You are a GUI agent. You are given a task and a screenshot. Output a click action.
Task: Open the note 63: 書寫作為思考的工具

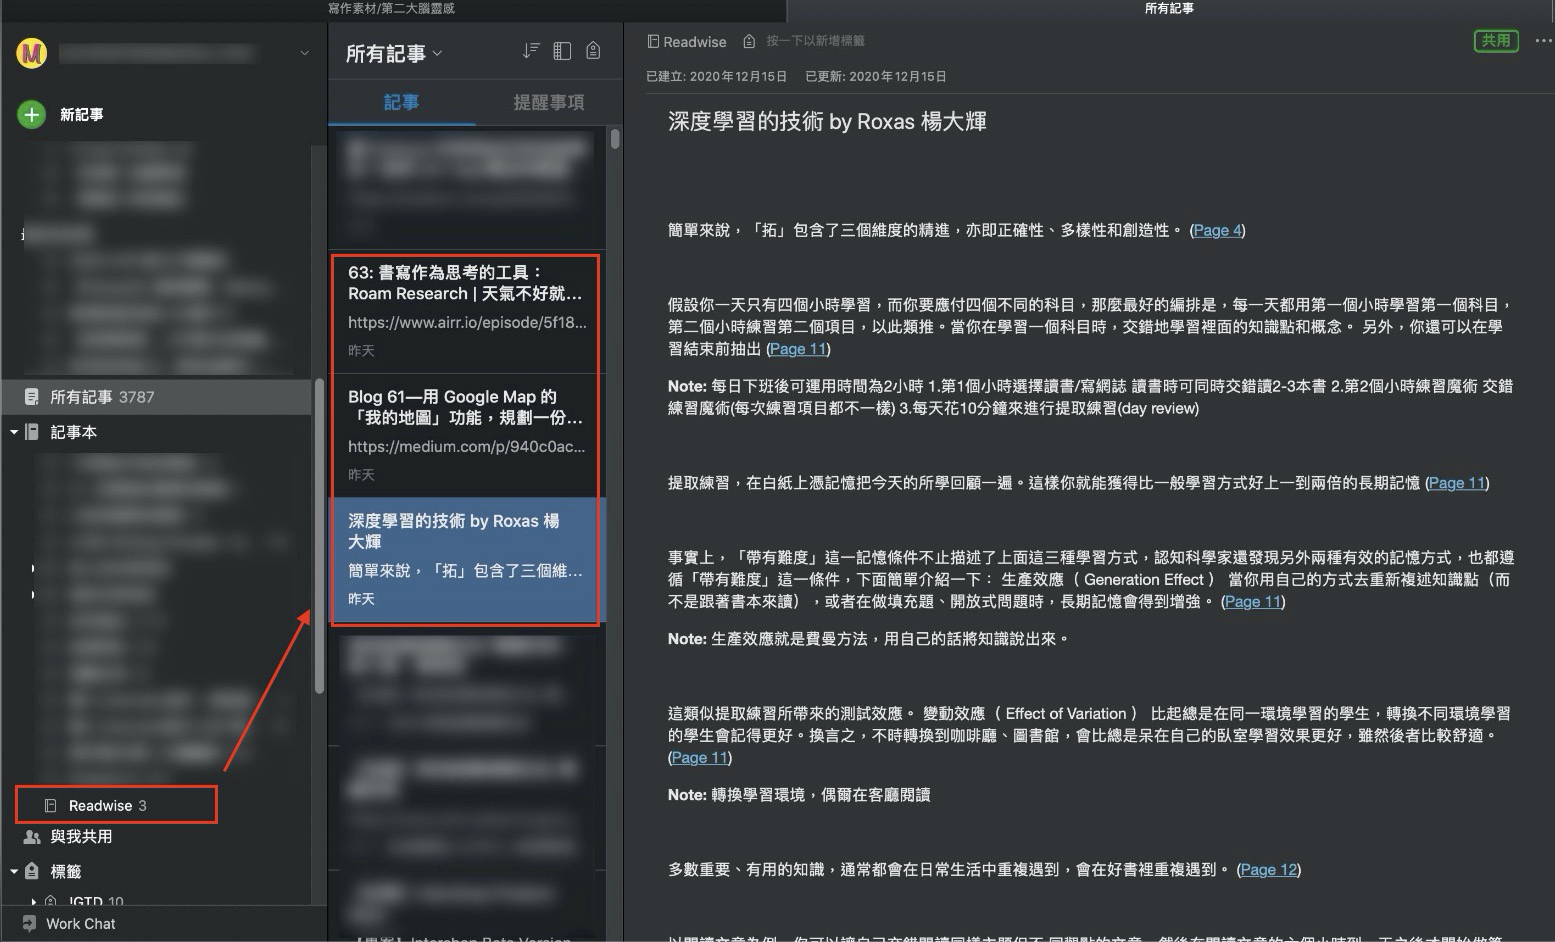466,312
